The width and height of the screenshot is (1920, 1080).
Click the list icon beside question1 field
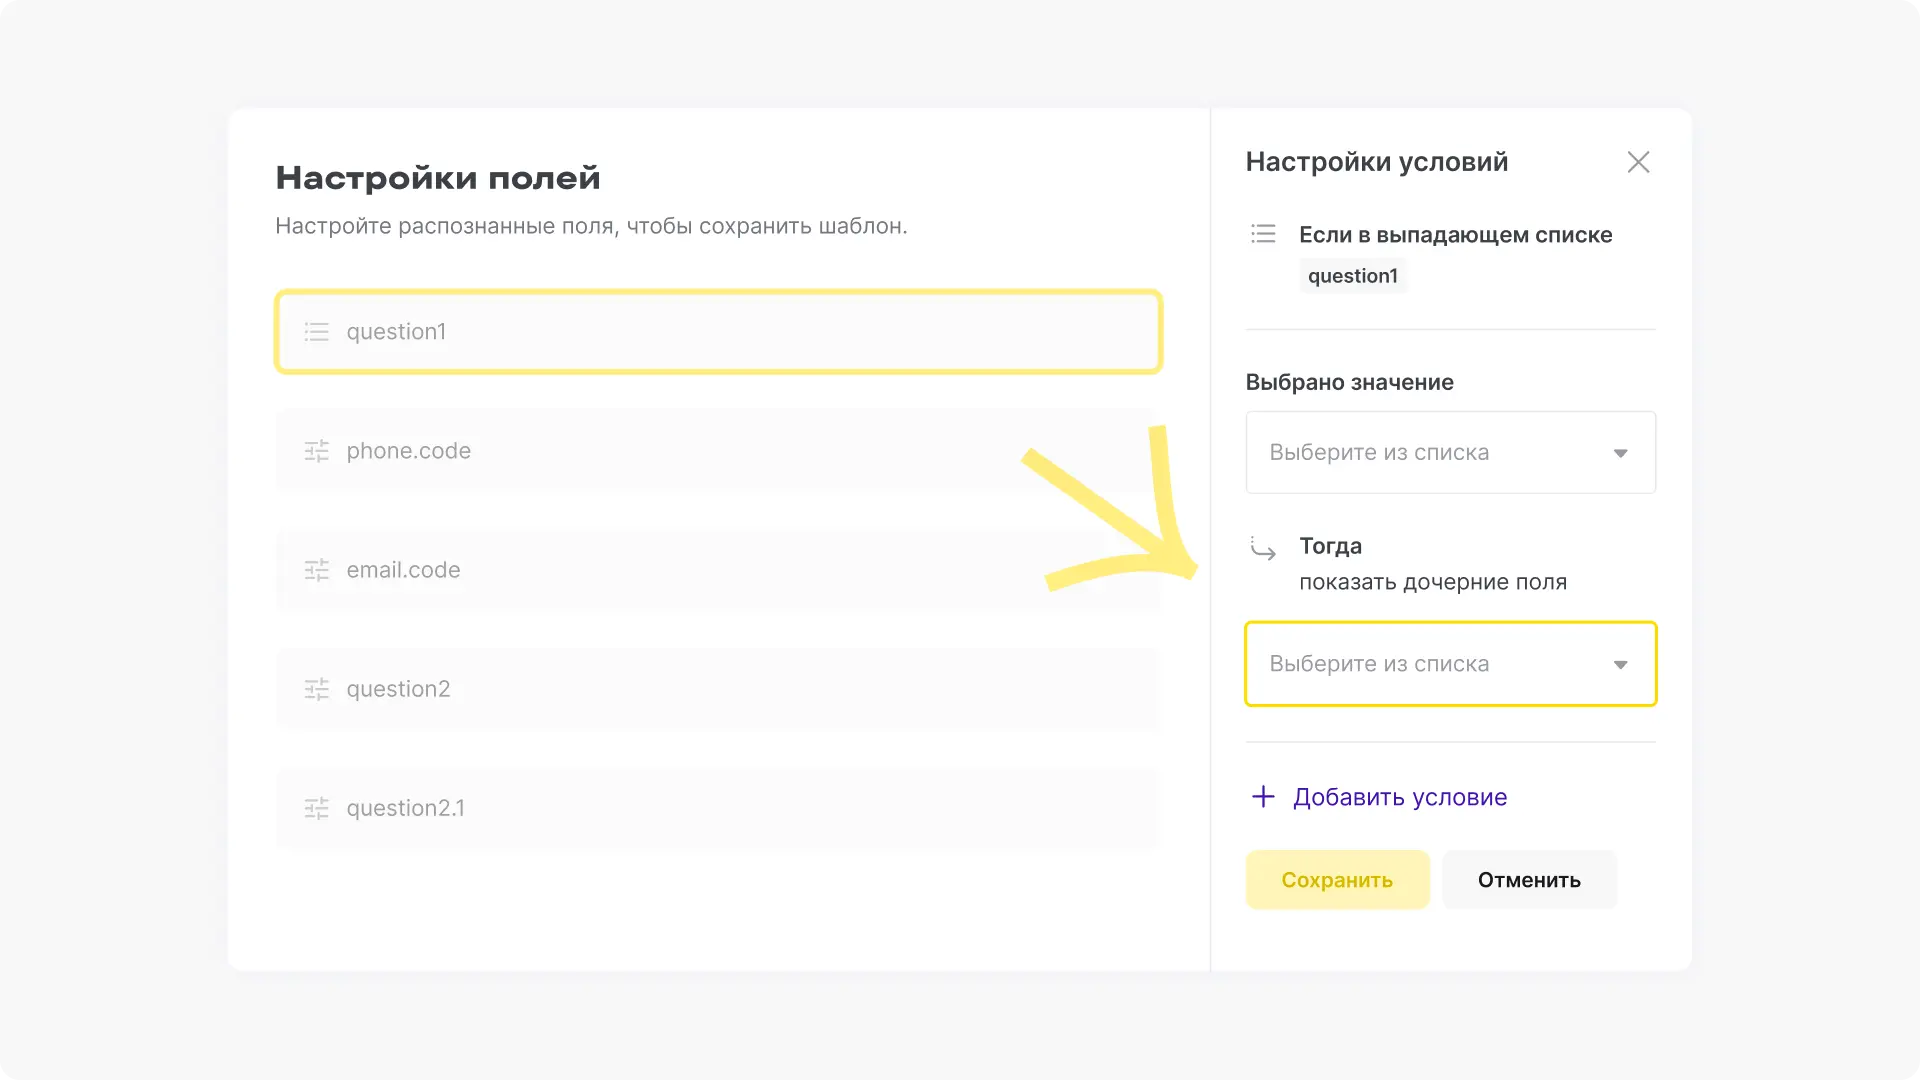316,332
